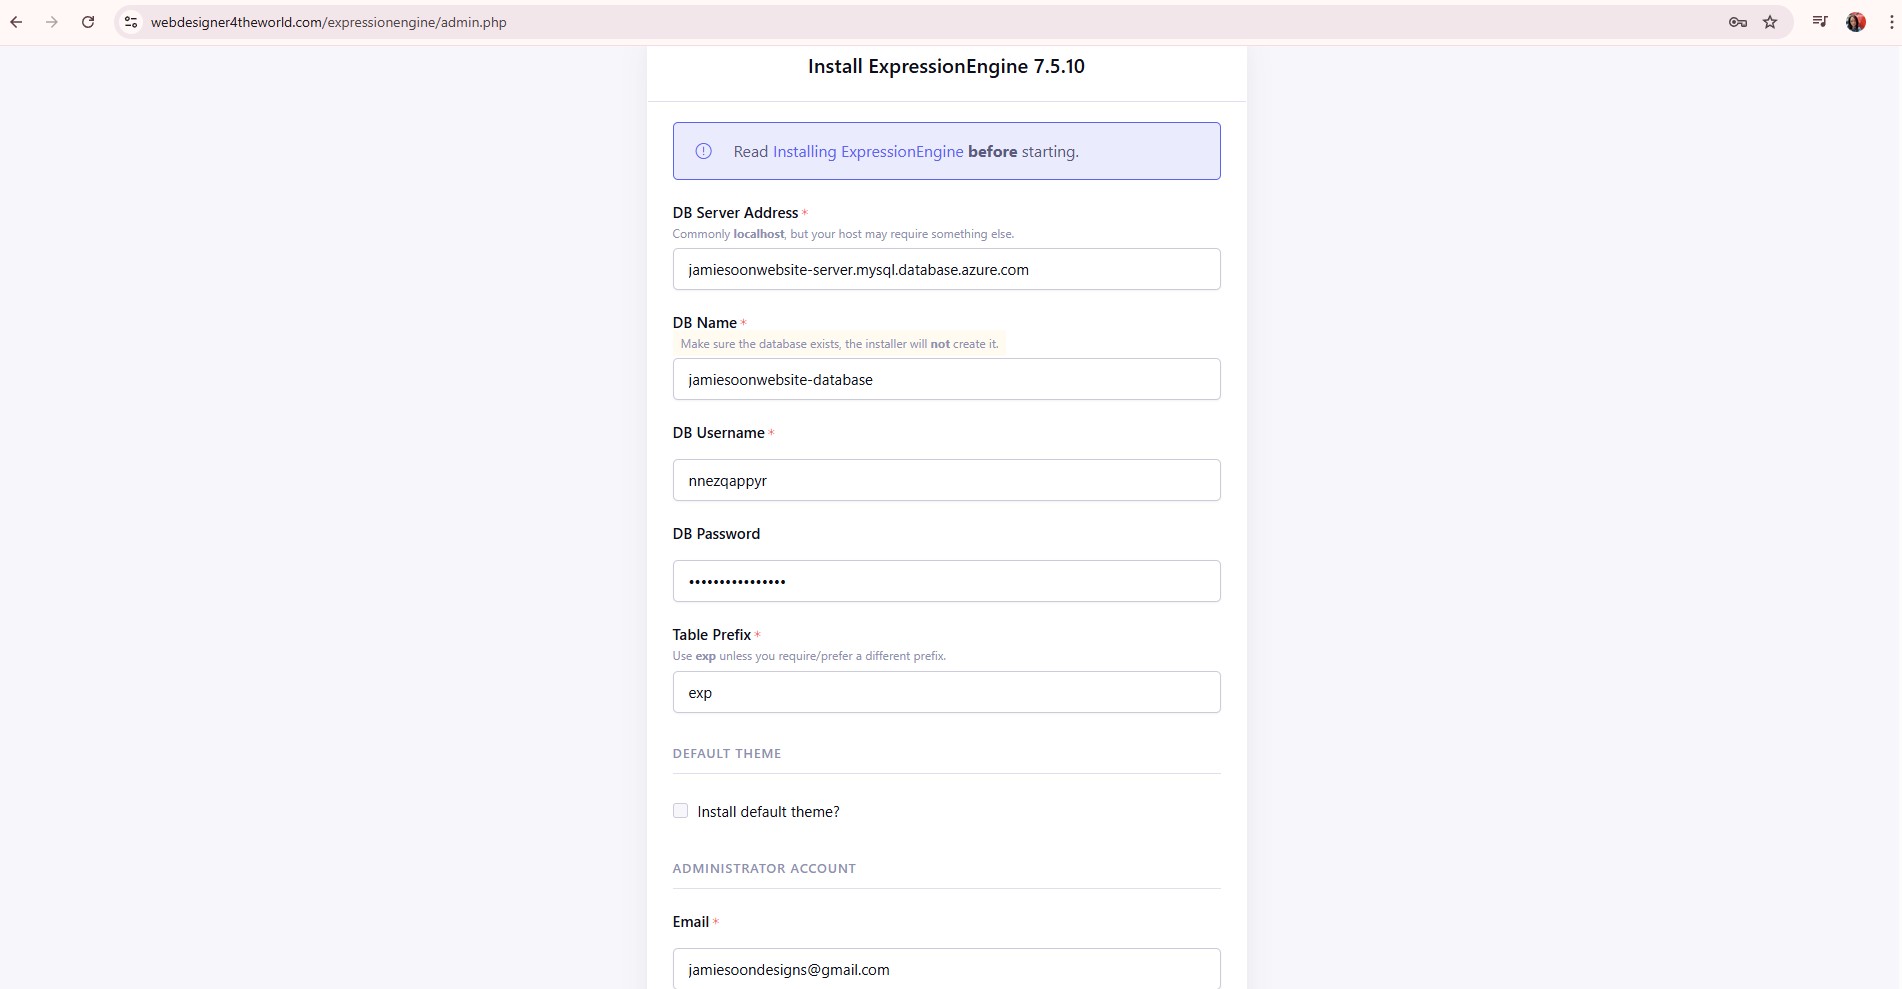This screenshot has height=989, width=1902.
Task: Click the forward navigation arrow
Action: coord(52,22)
